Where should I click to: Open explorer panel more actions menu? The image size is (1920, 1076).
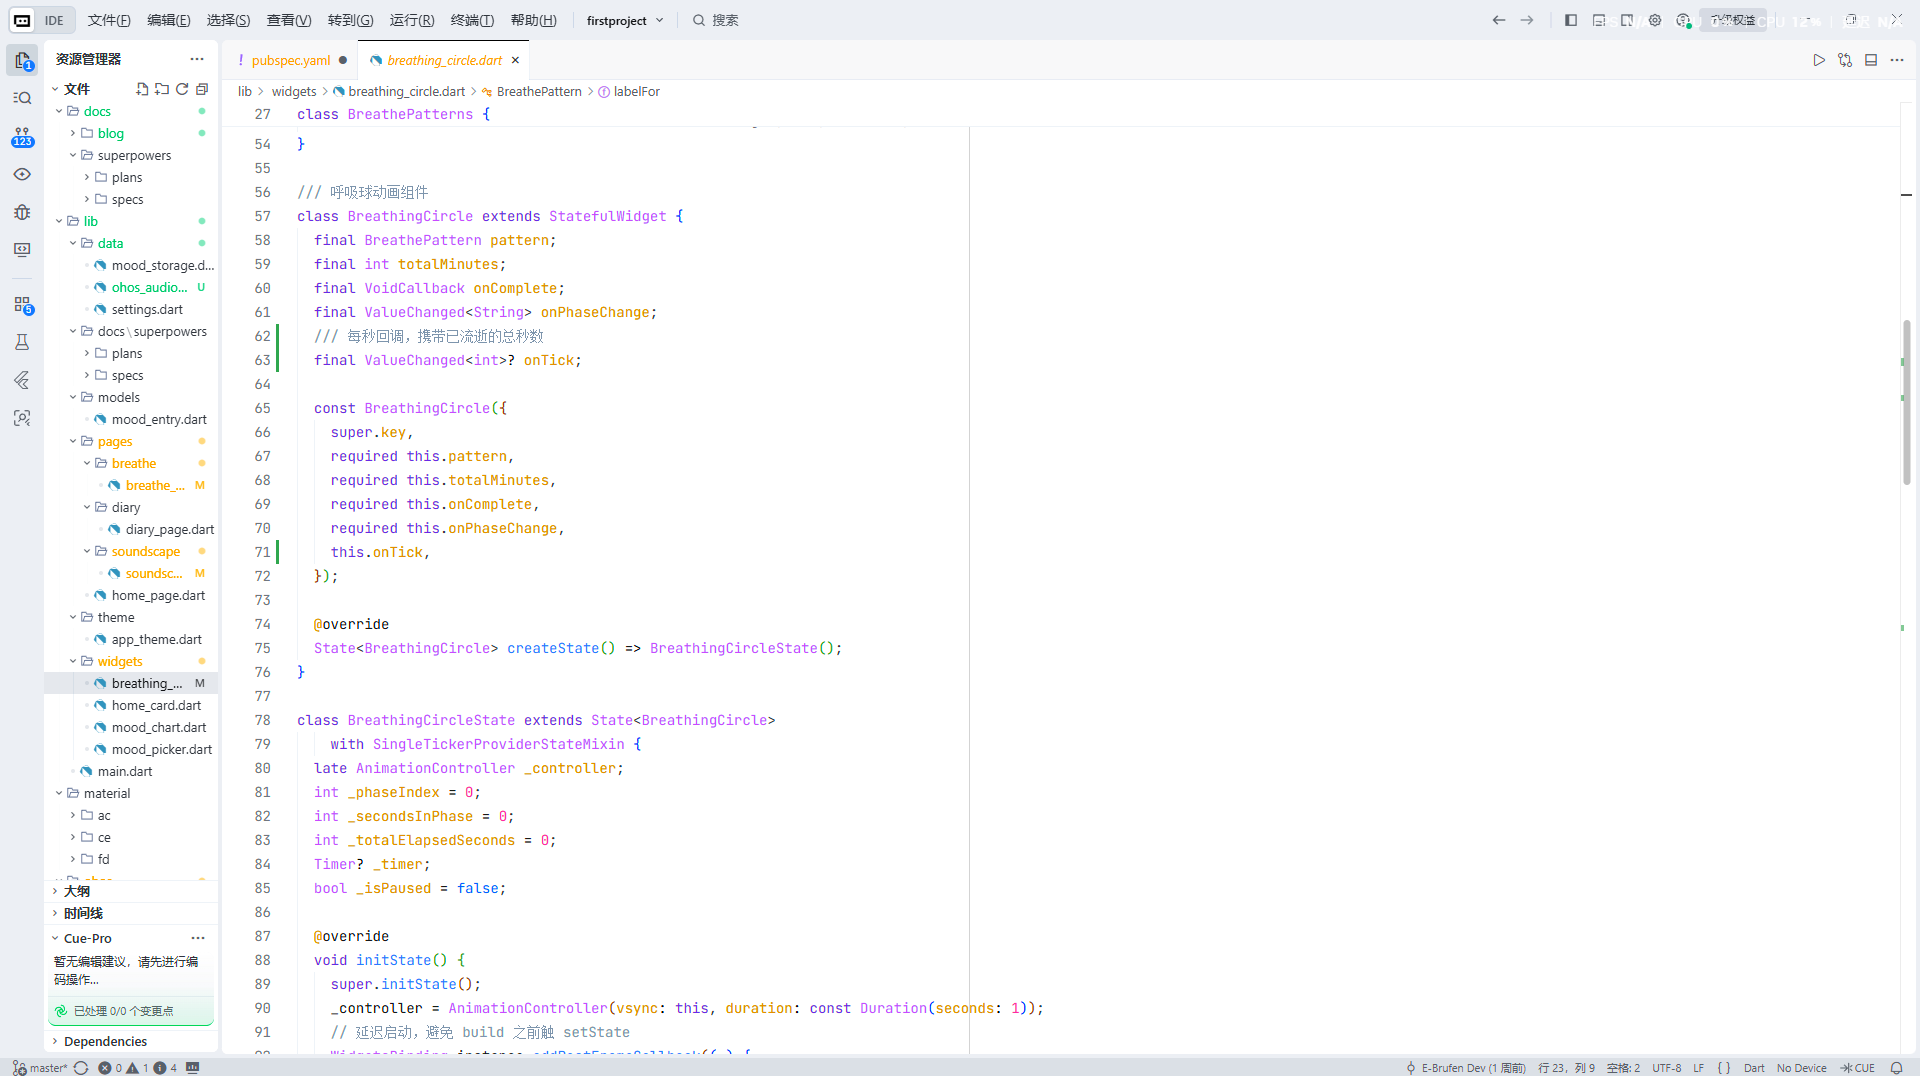coord(197,59)
